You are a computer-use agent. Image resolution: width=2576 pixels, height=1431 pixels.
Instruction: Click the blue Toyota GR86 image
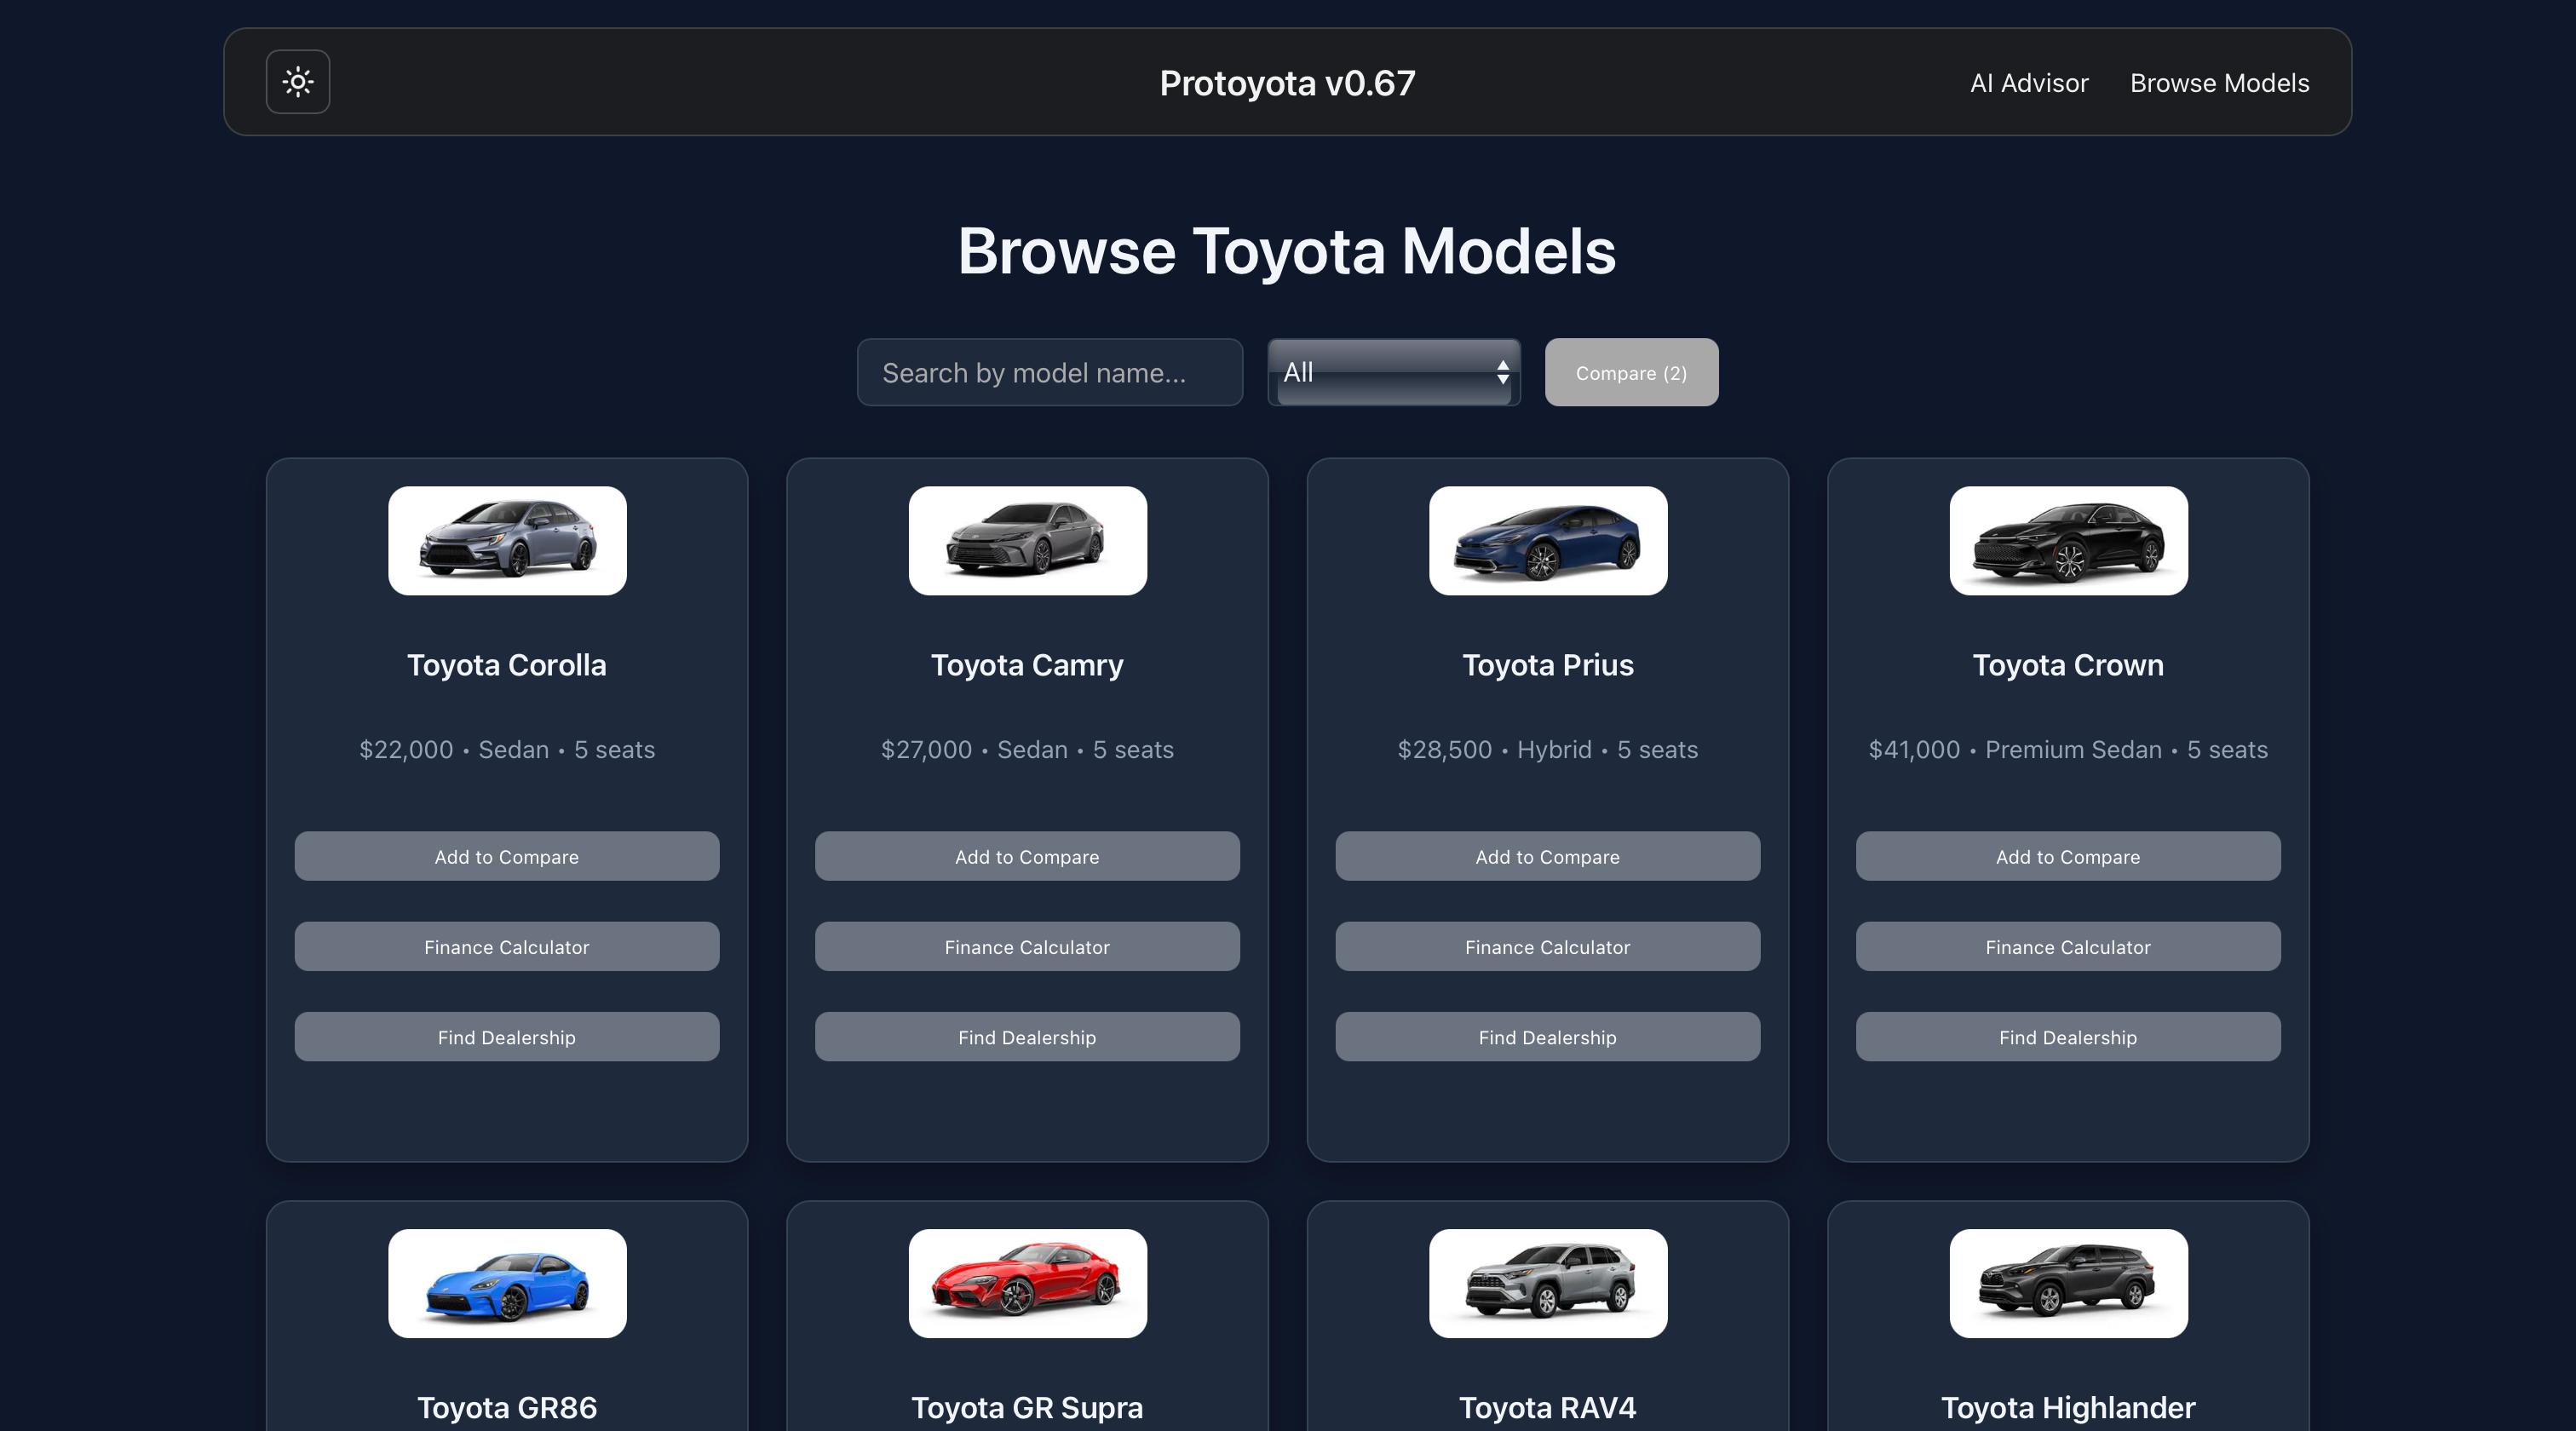[507, 1283]
